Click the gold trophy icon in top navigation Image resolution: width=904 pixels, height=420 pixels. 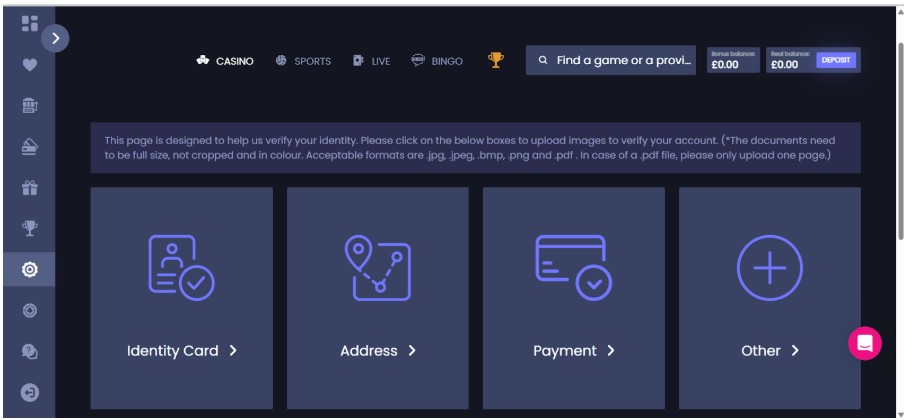(494, 61)
